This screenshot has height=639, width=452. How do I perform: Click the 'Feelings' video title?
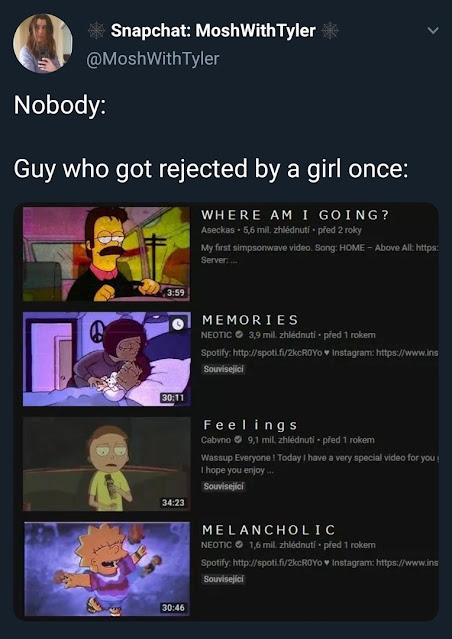[250, 425]
